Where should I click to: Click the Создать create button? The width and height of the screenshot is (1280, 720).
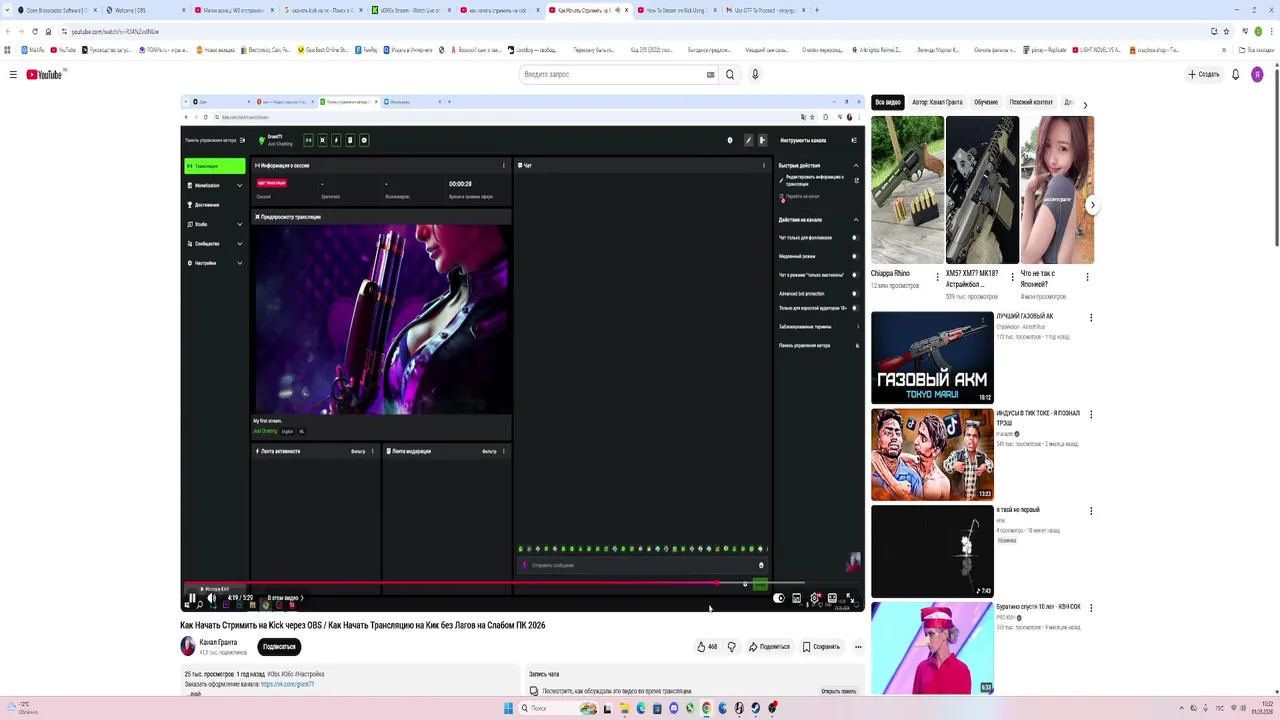tap(1204, 74)
